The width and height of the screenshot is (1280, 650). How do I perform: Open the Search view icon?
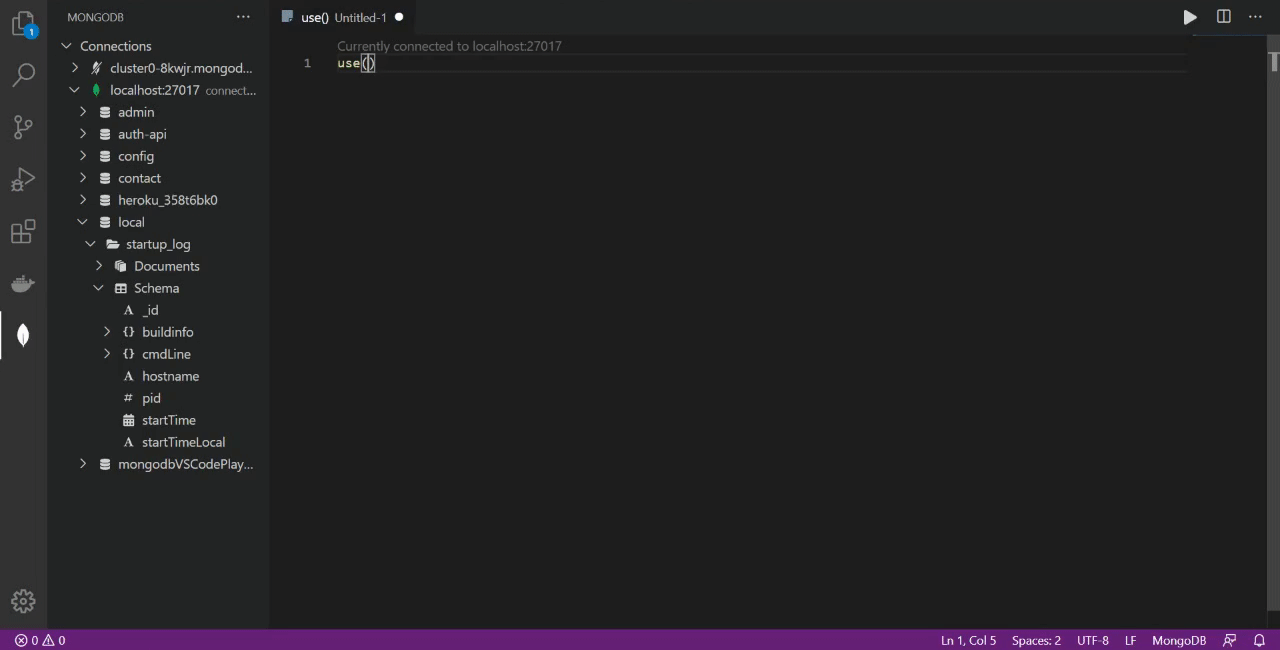pyautogui.click(x=23, y=75)
